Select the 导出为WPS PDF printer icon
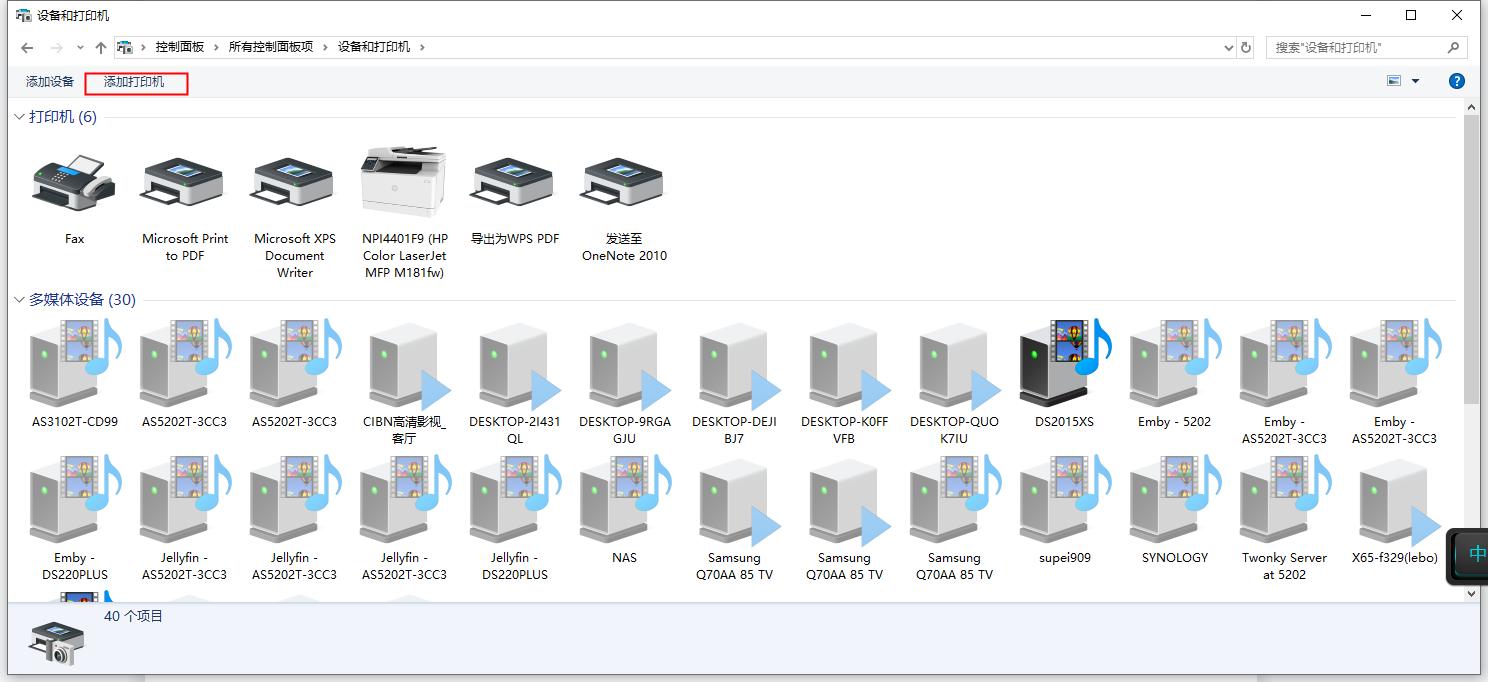1488x682 pixels. point(514,184)
